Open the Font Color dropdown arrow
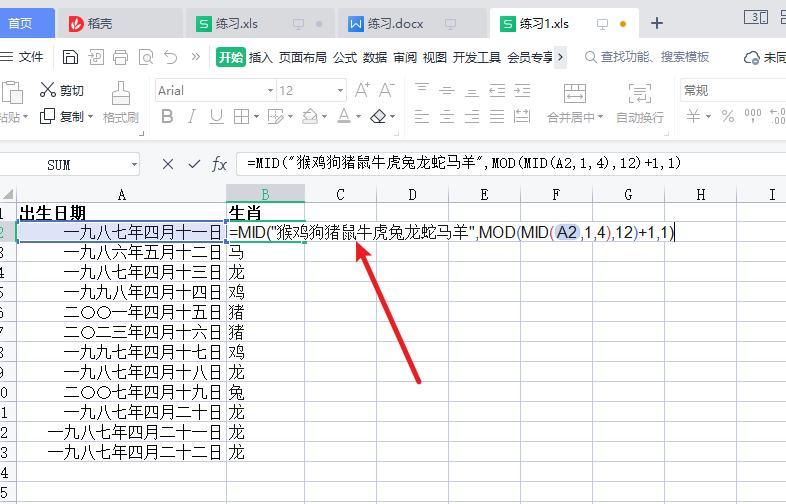786x504 pixels. click(x=358, y=117)
